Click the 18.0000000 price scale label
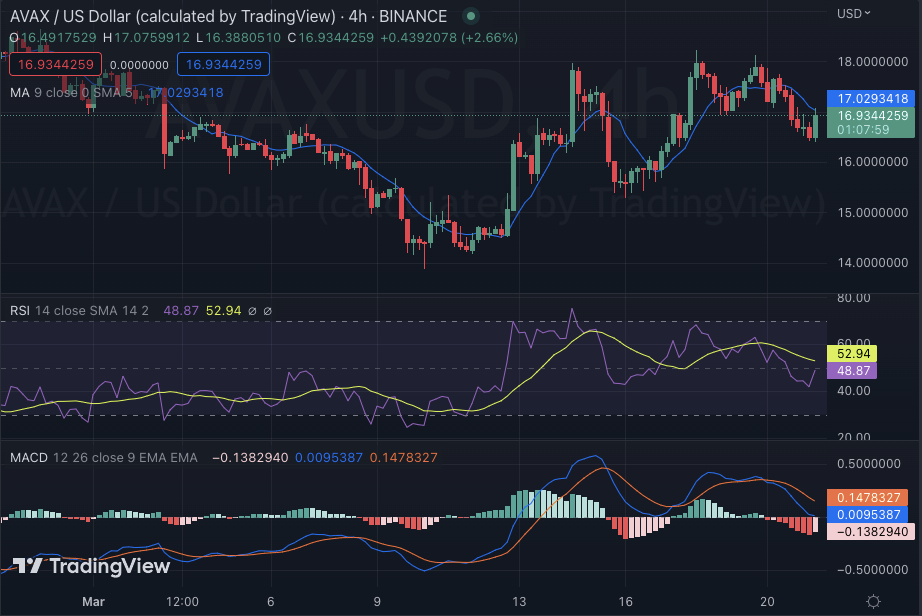Screen dimensions: 922x616 click(x=873, y=62)
